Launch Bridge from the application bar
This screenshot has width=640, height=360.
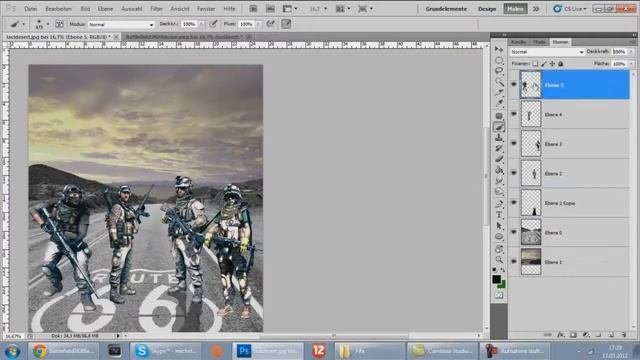[253, 9]
